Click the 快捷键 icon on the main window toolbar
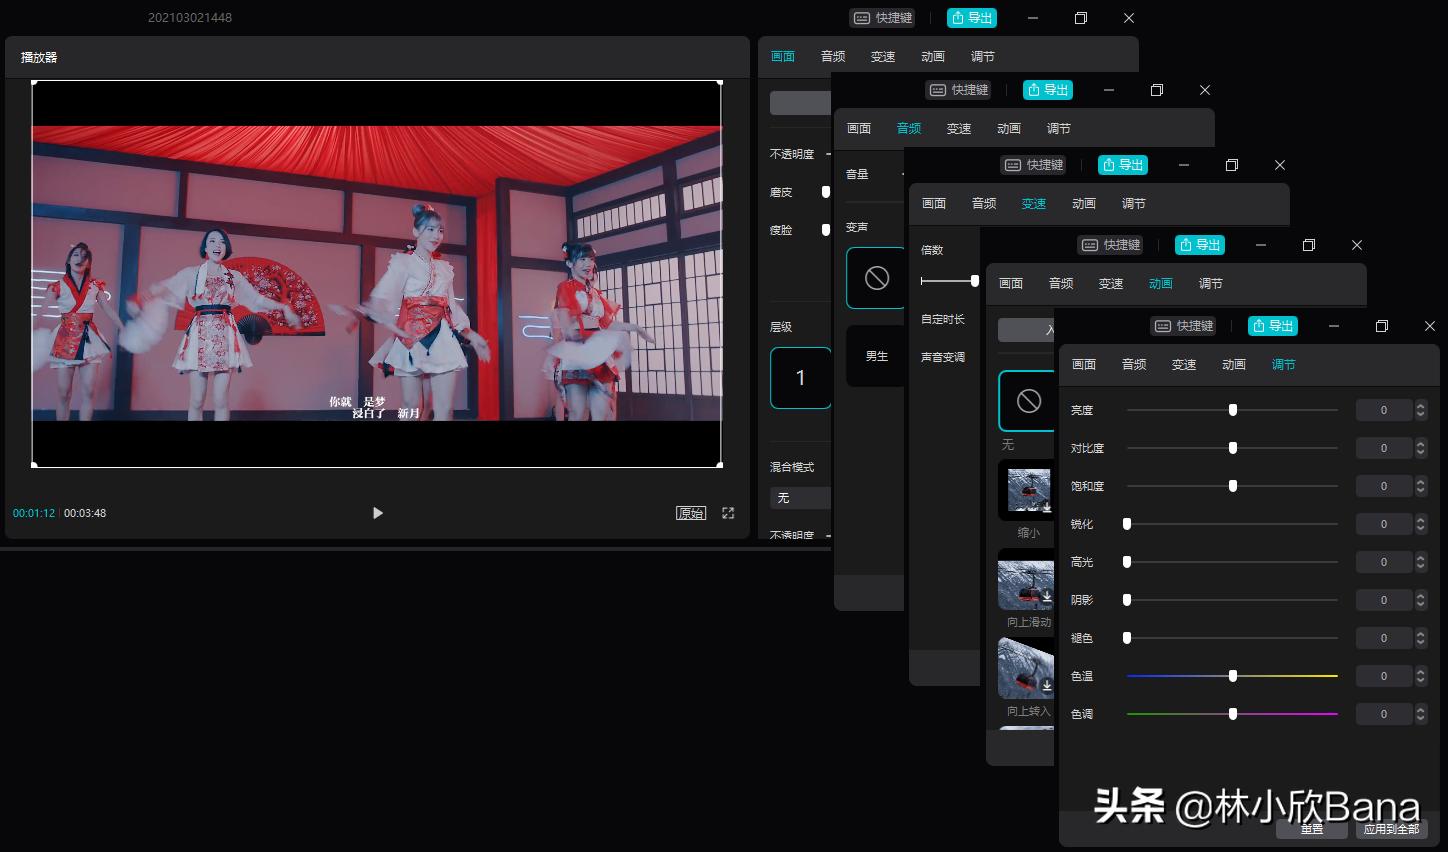Screen dimensions: 1448x852 882,17
